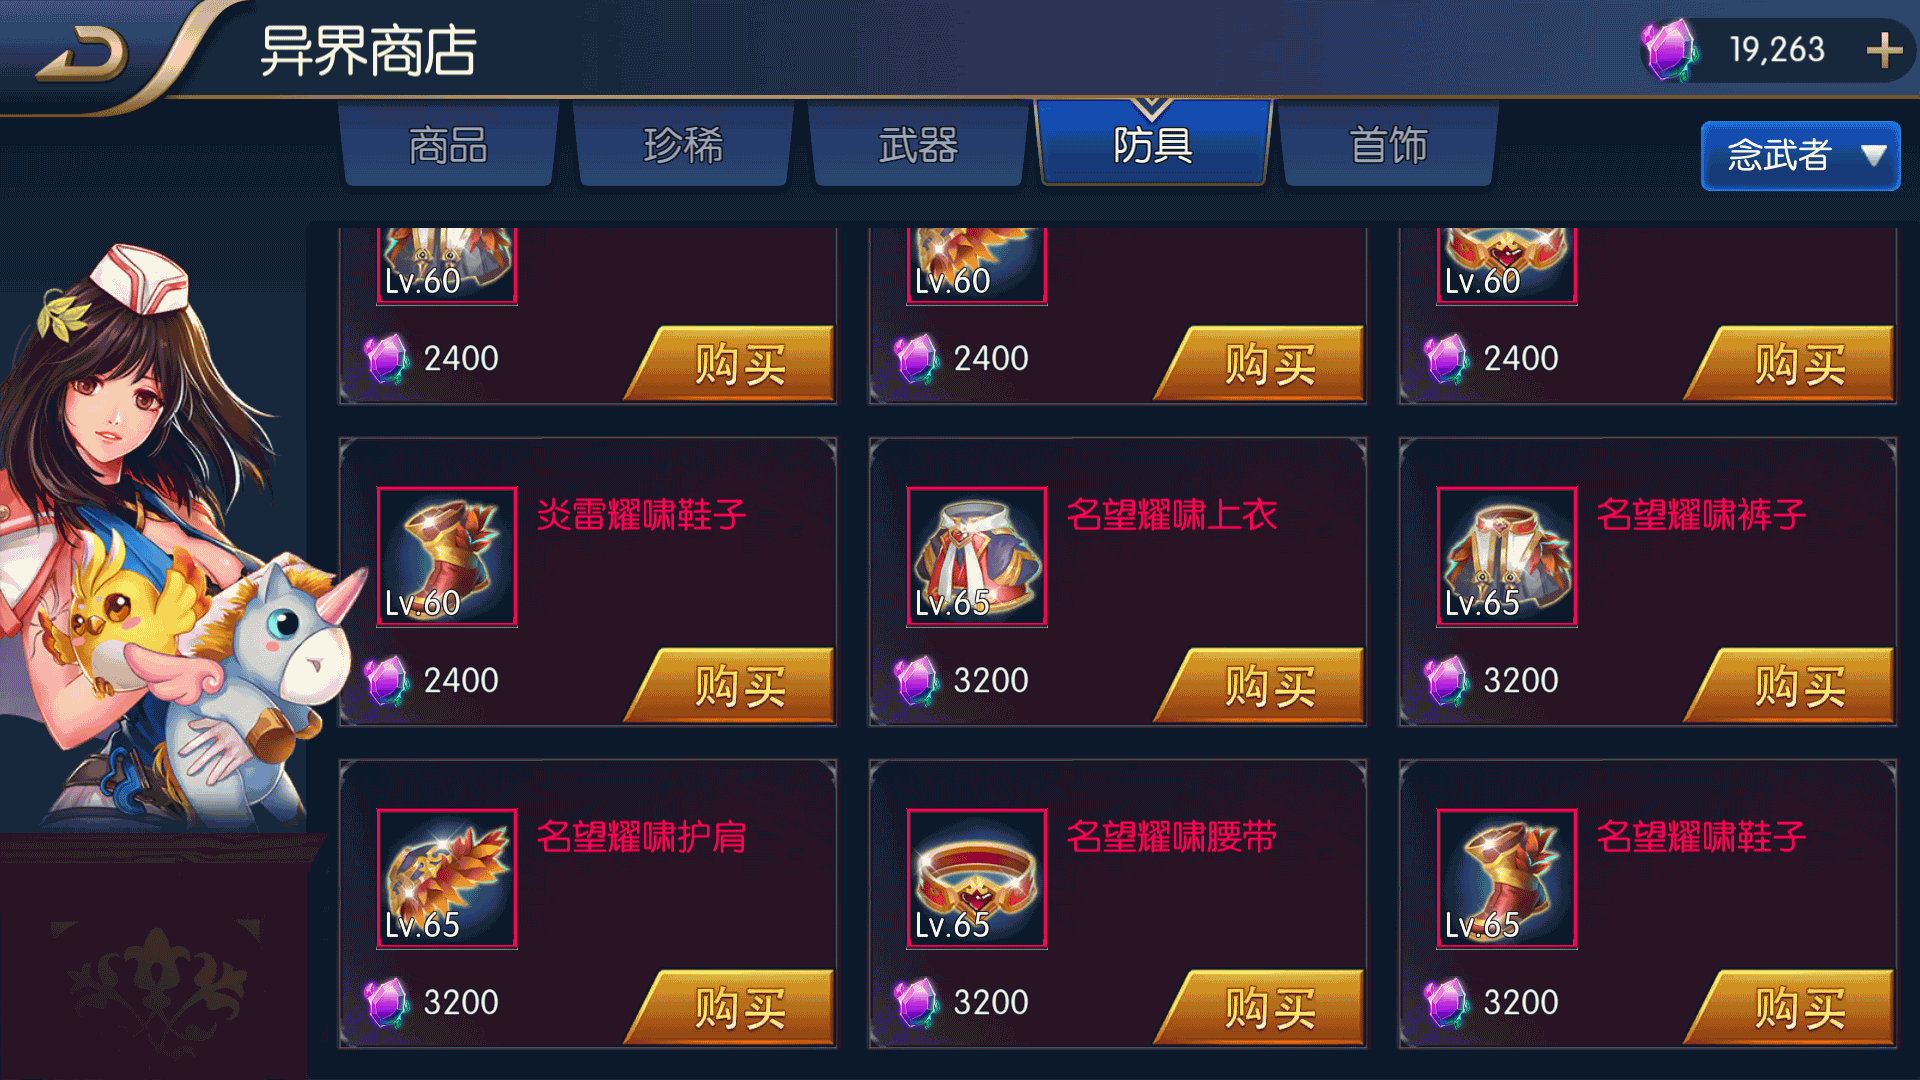Buy 炎雷耀啸鞋子 for 2400 gems
Image resolution: width=1920 pixels, height=1080 pixels.
732,685
